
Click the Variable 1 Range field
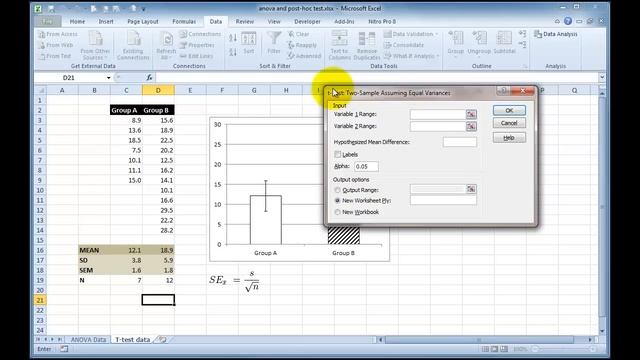click(438, 114)
